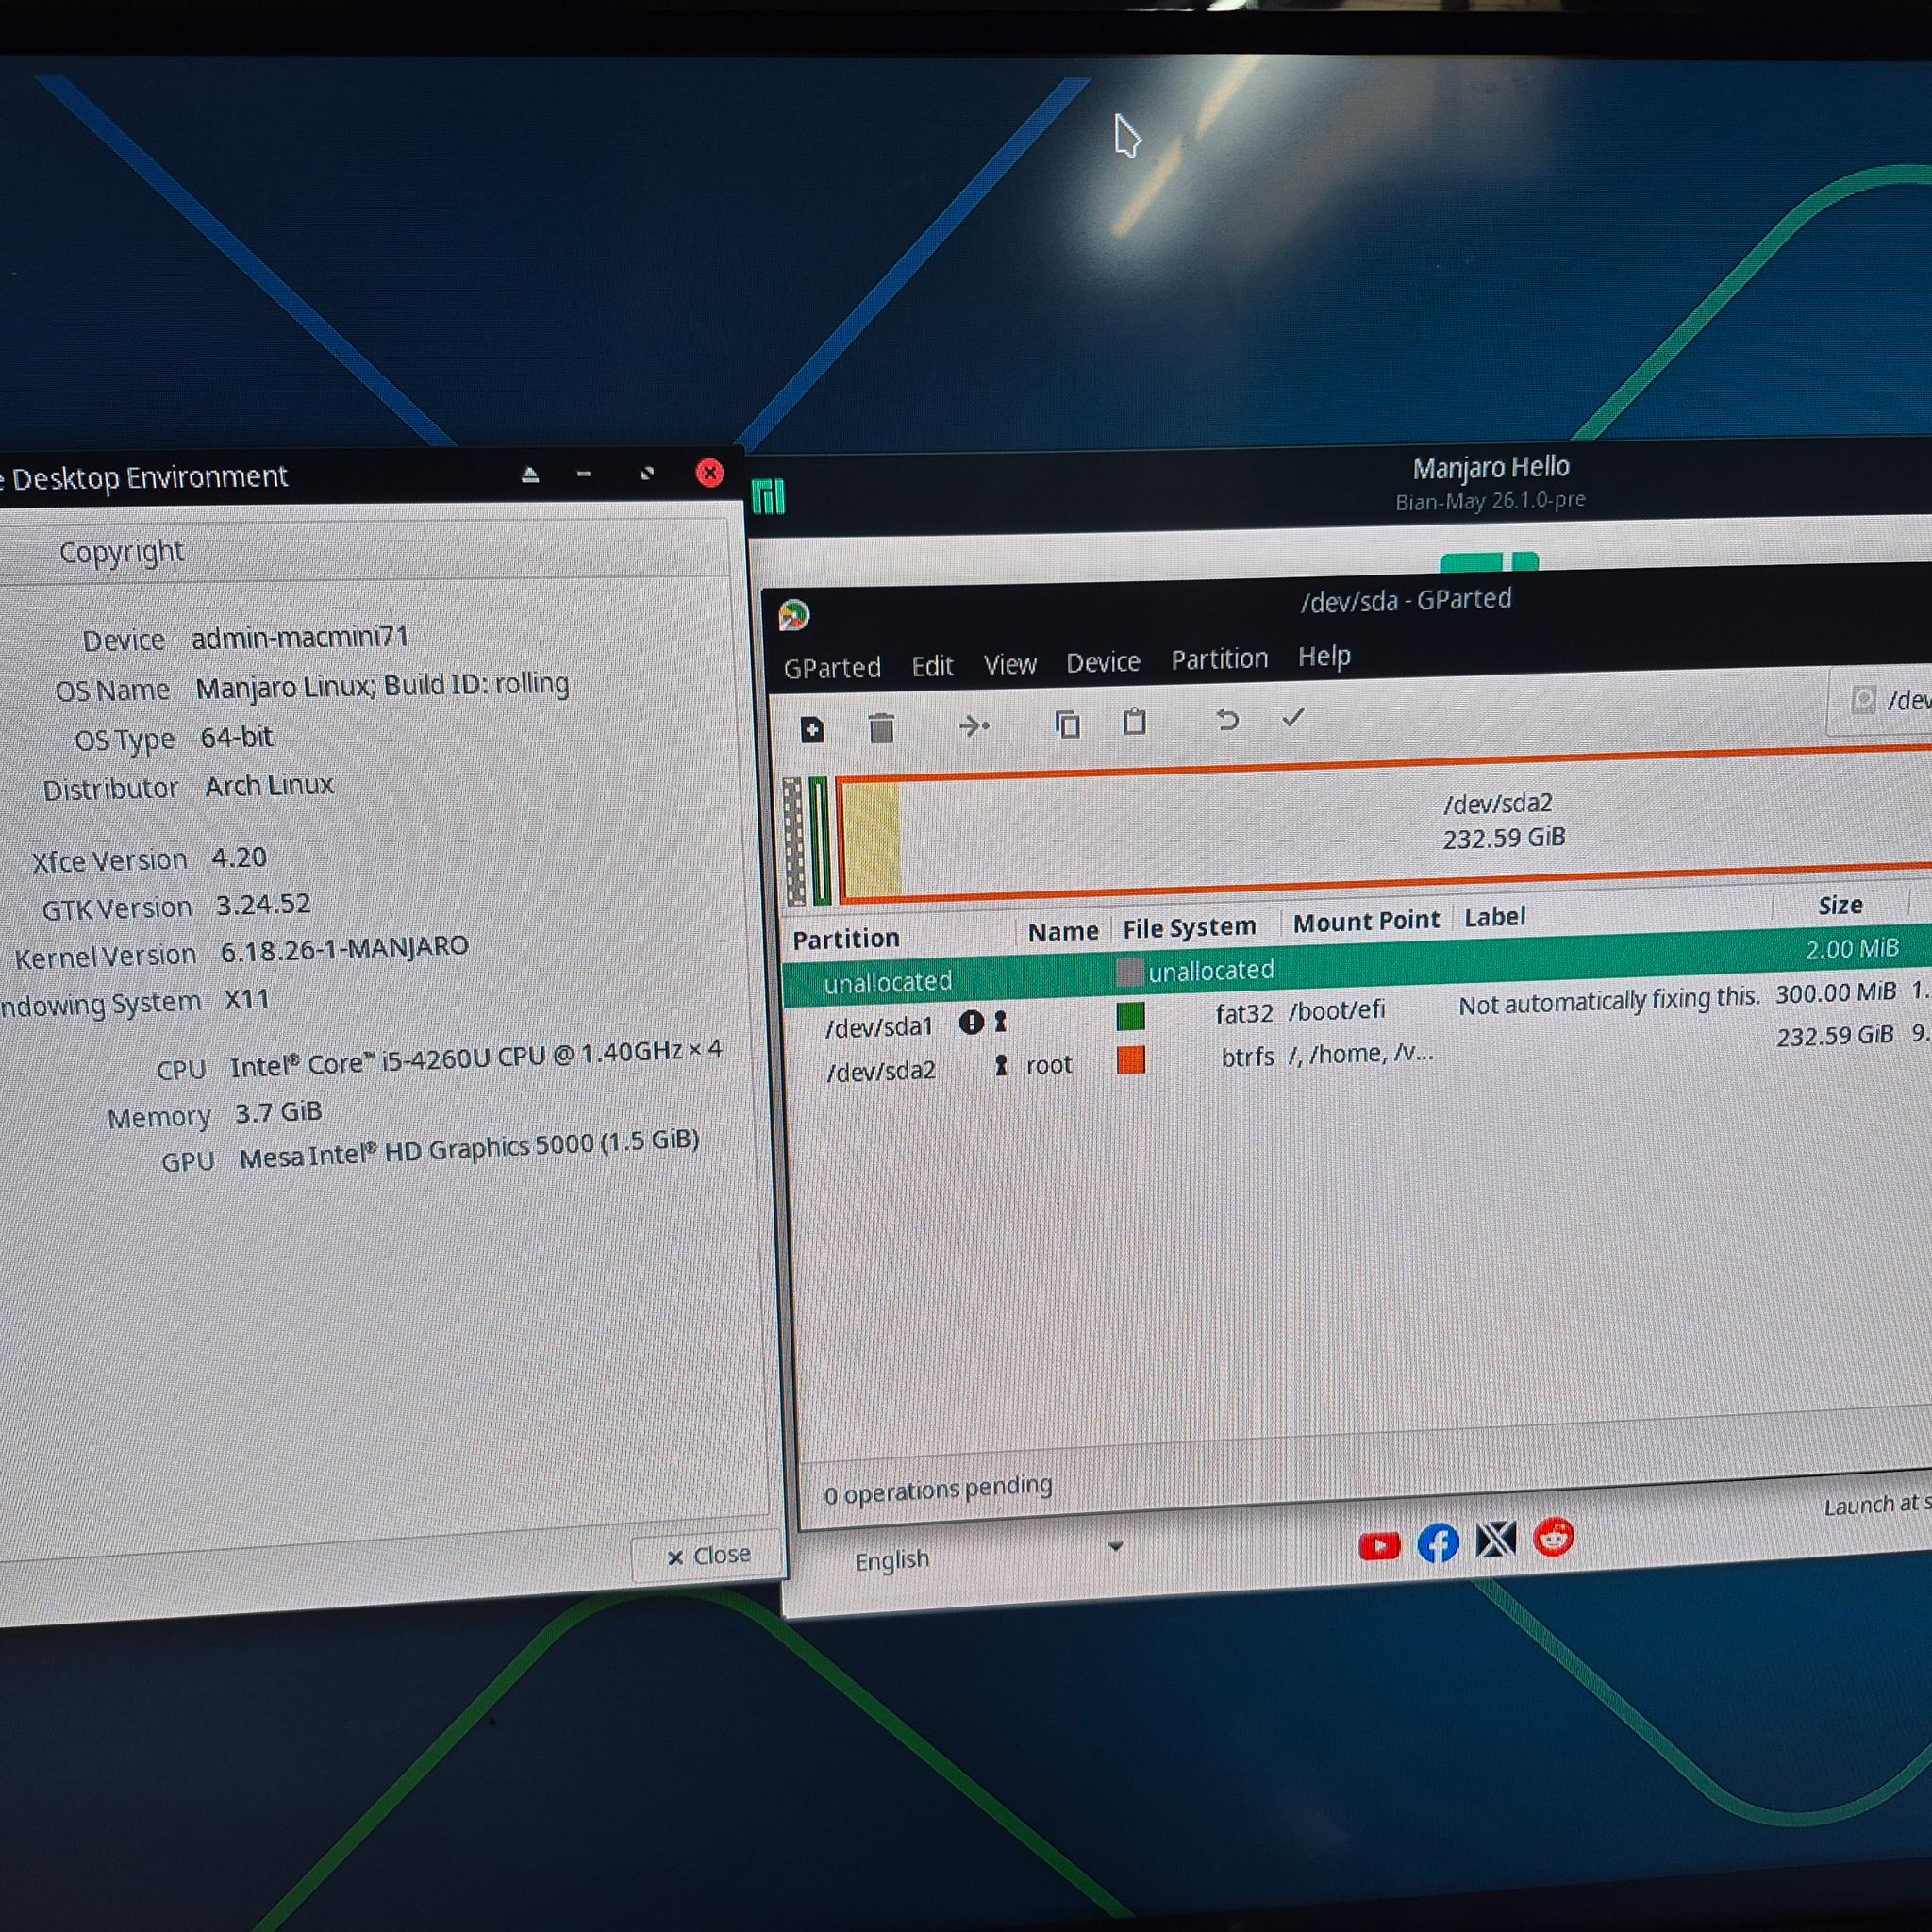The image size is (1932, 1932).
Task: Select gray unallocated block in disk graphic
Action: coord(794,842)
